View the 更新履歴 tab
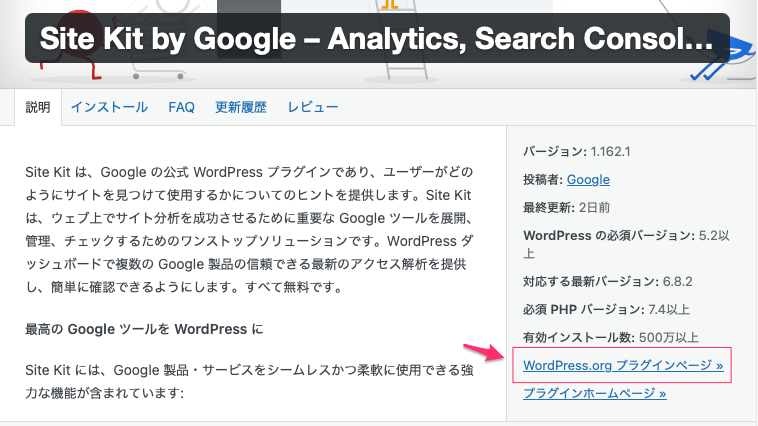The width and height of the screenshot is (758, 426). click(241, 107)
